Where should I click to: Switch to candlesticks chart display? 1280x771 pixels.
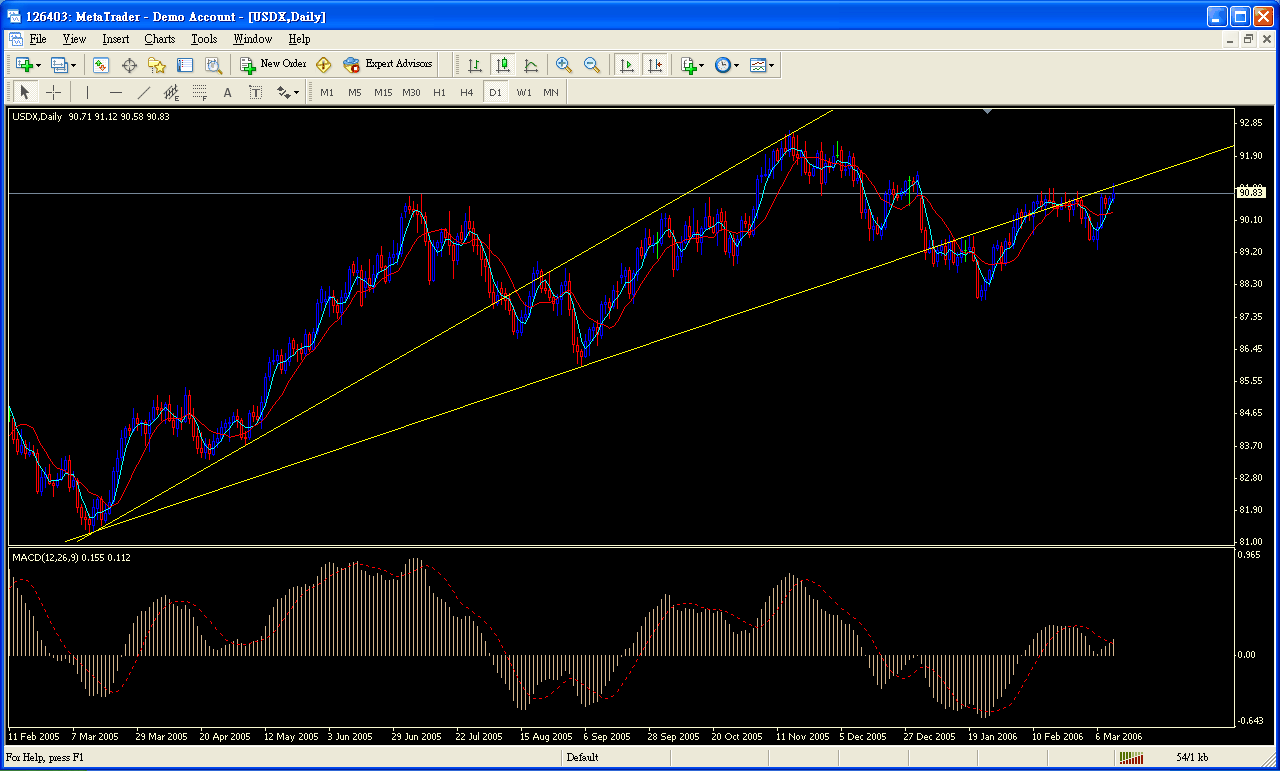[503, 65]
